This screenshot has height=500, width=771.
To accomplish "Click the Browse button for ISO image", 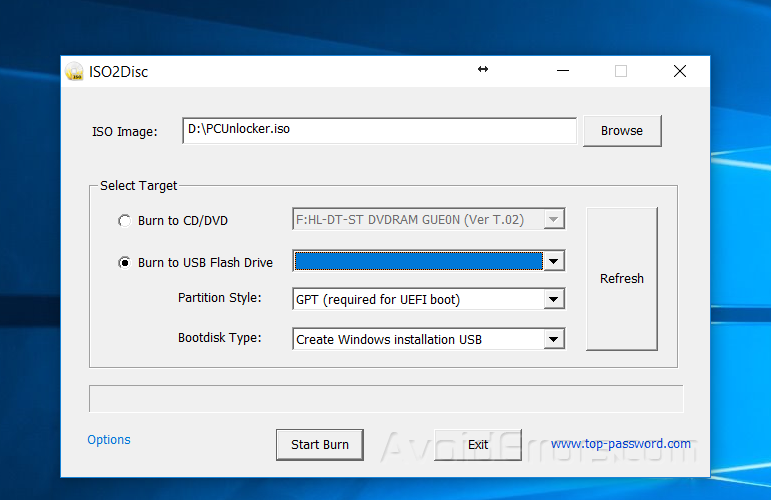I will [x=621, y=131].
